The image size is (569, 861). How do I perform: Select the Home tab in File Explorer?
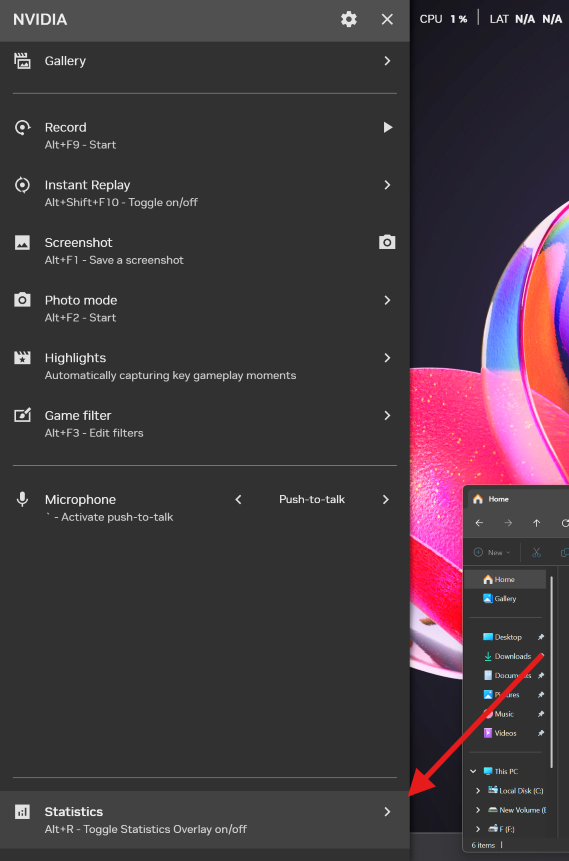(x=490, y=499)
